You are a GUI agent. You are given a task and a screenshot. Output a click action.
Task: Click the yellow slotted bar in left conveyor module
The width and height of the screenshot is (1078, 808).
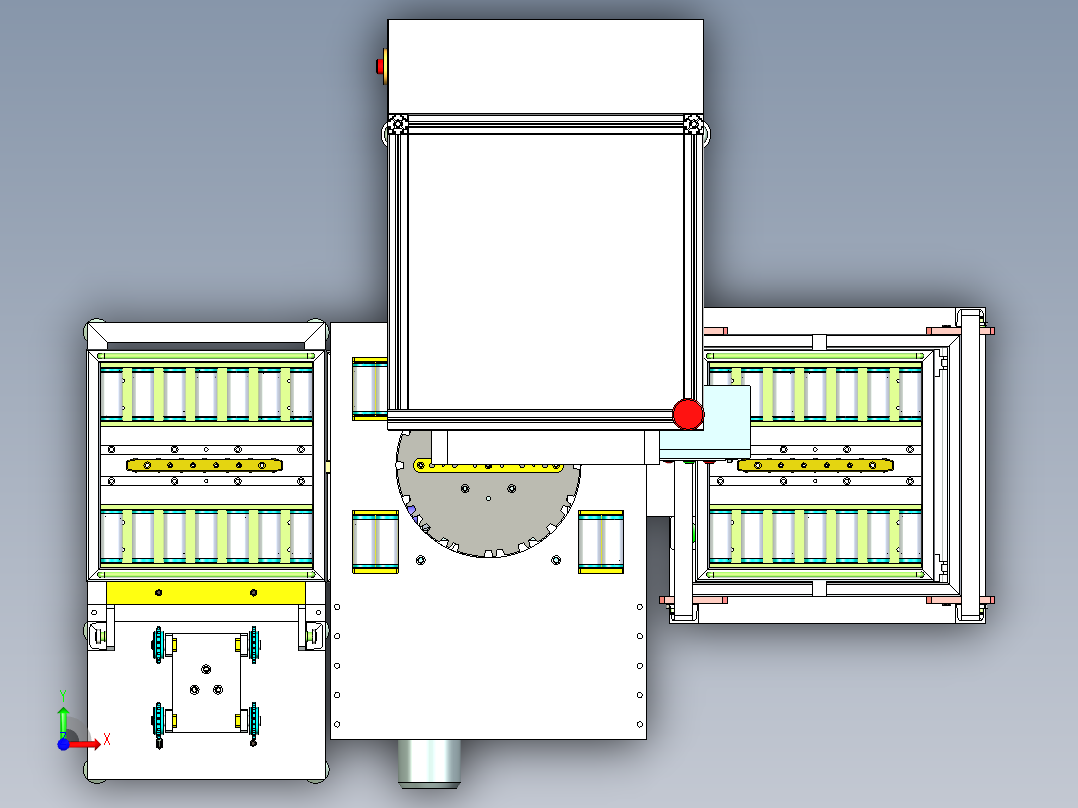204,466
